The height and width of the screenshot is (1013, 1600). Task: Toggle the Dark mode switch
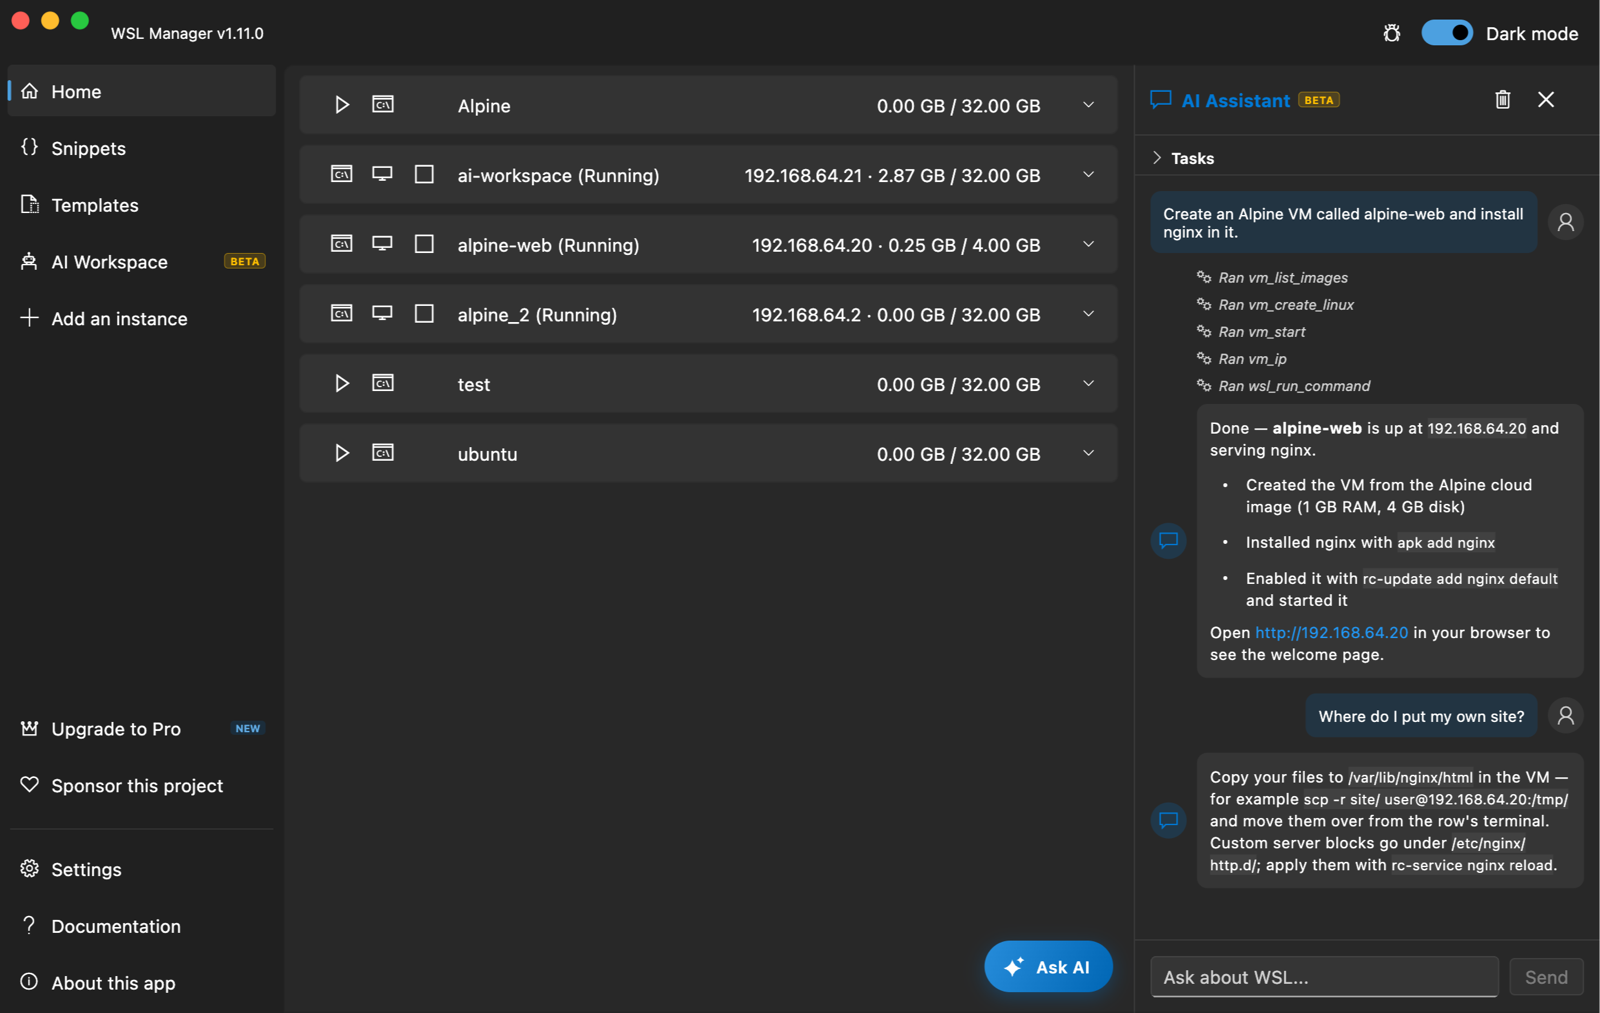click(1447, 33)
